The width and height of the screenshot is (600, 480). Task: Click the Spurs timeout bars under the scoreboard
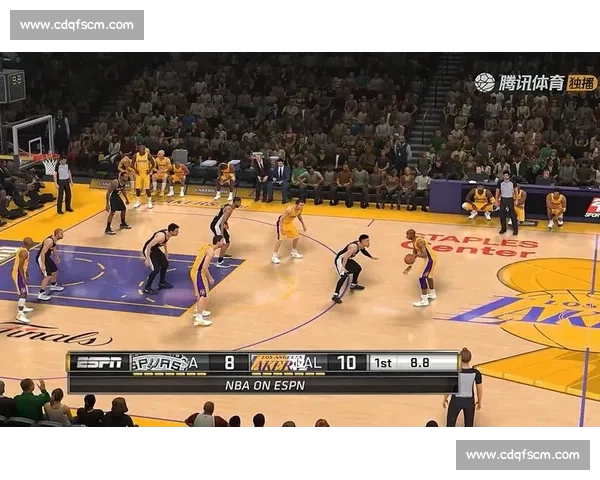(x=170, y=374)
